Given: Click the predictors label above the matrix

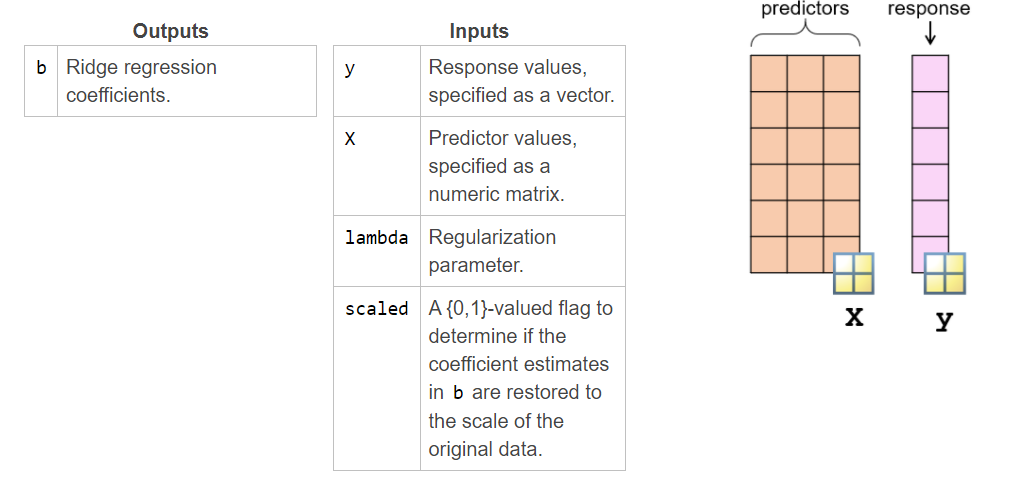Looking at the screenshot, I should [805, 9].
